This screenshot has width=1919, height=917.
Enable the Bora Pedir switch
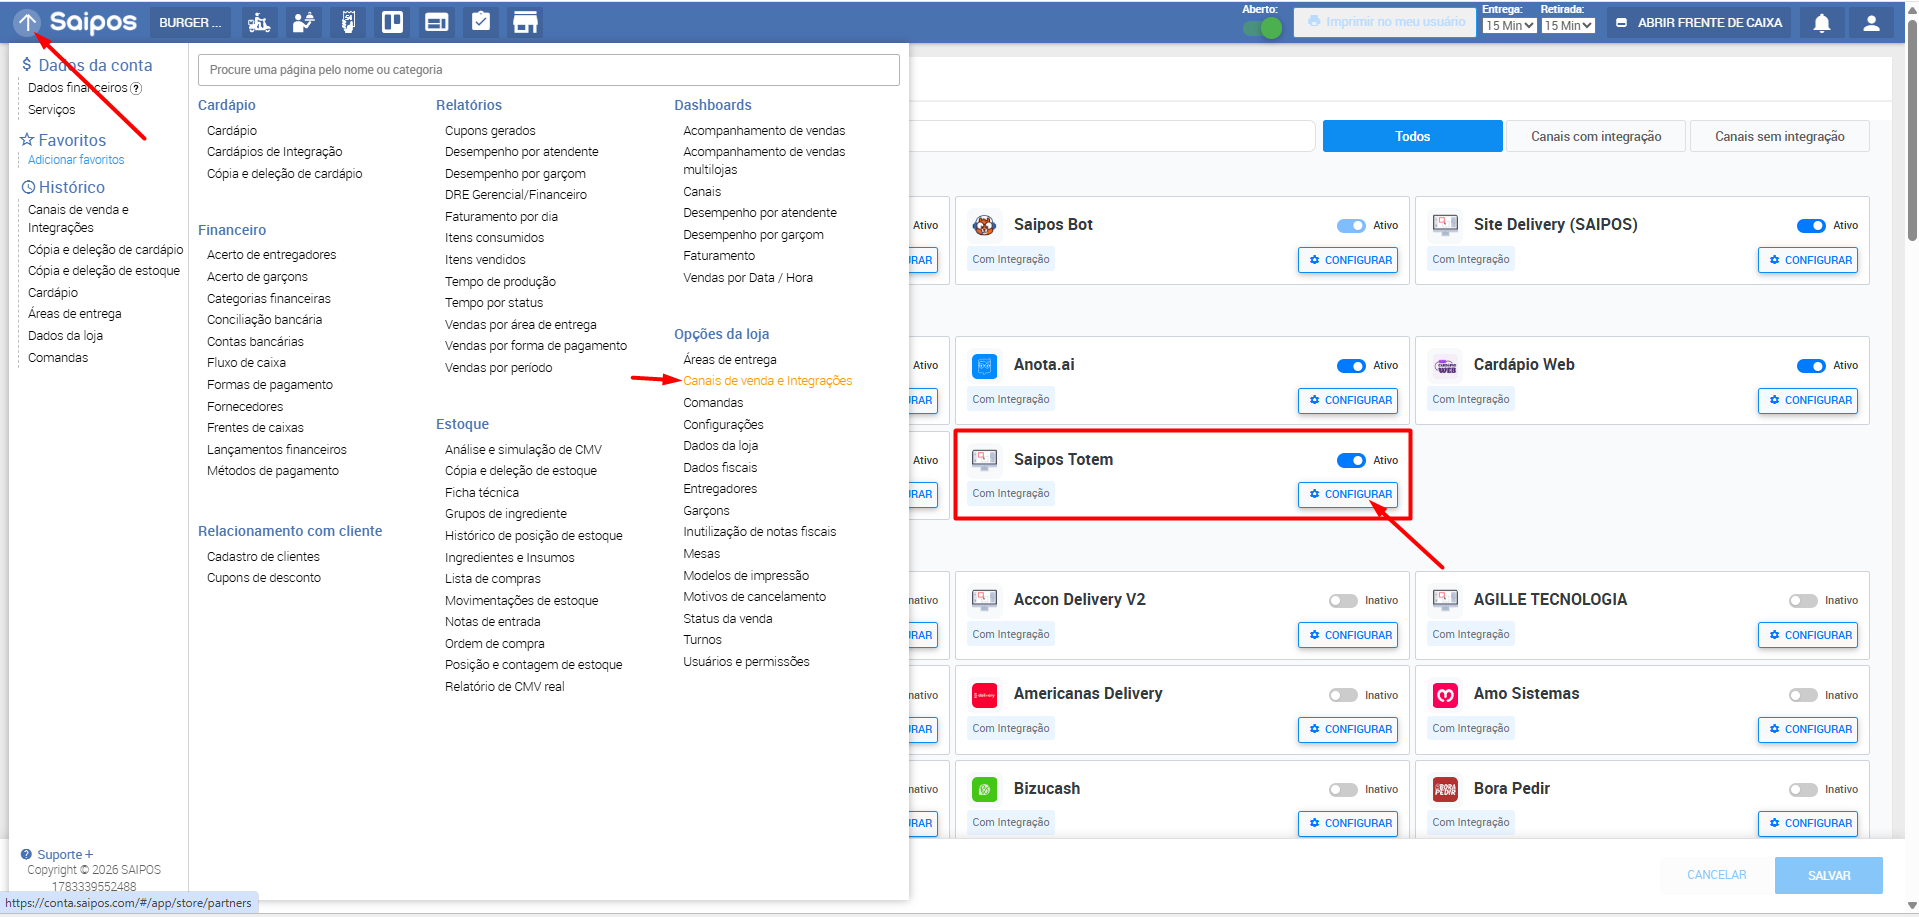(1803, 790)
